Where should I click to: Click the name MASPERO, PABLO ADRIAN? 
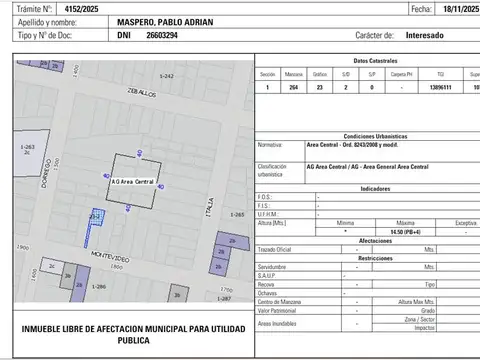165,22
